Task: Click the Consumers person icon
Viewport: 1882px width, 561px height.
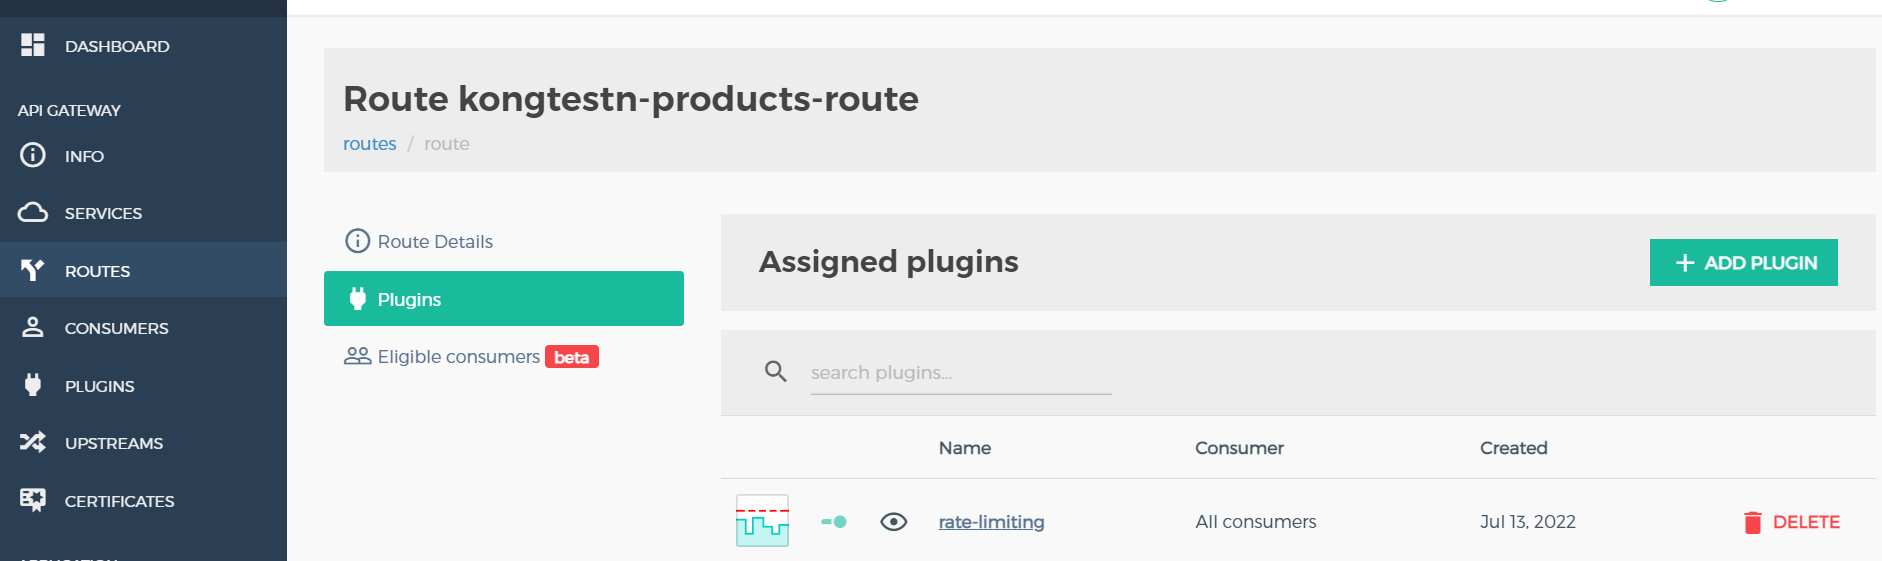Action: pos(33,327)
